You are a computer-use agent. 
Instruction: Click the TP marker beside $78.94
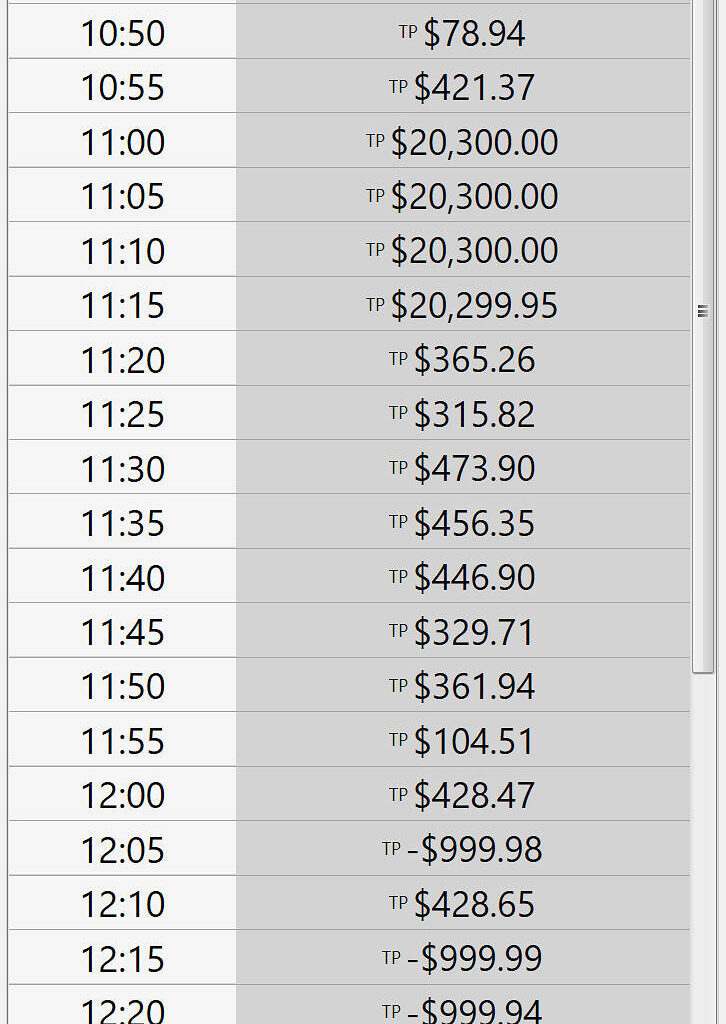(x=408, y=32)
